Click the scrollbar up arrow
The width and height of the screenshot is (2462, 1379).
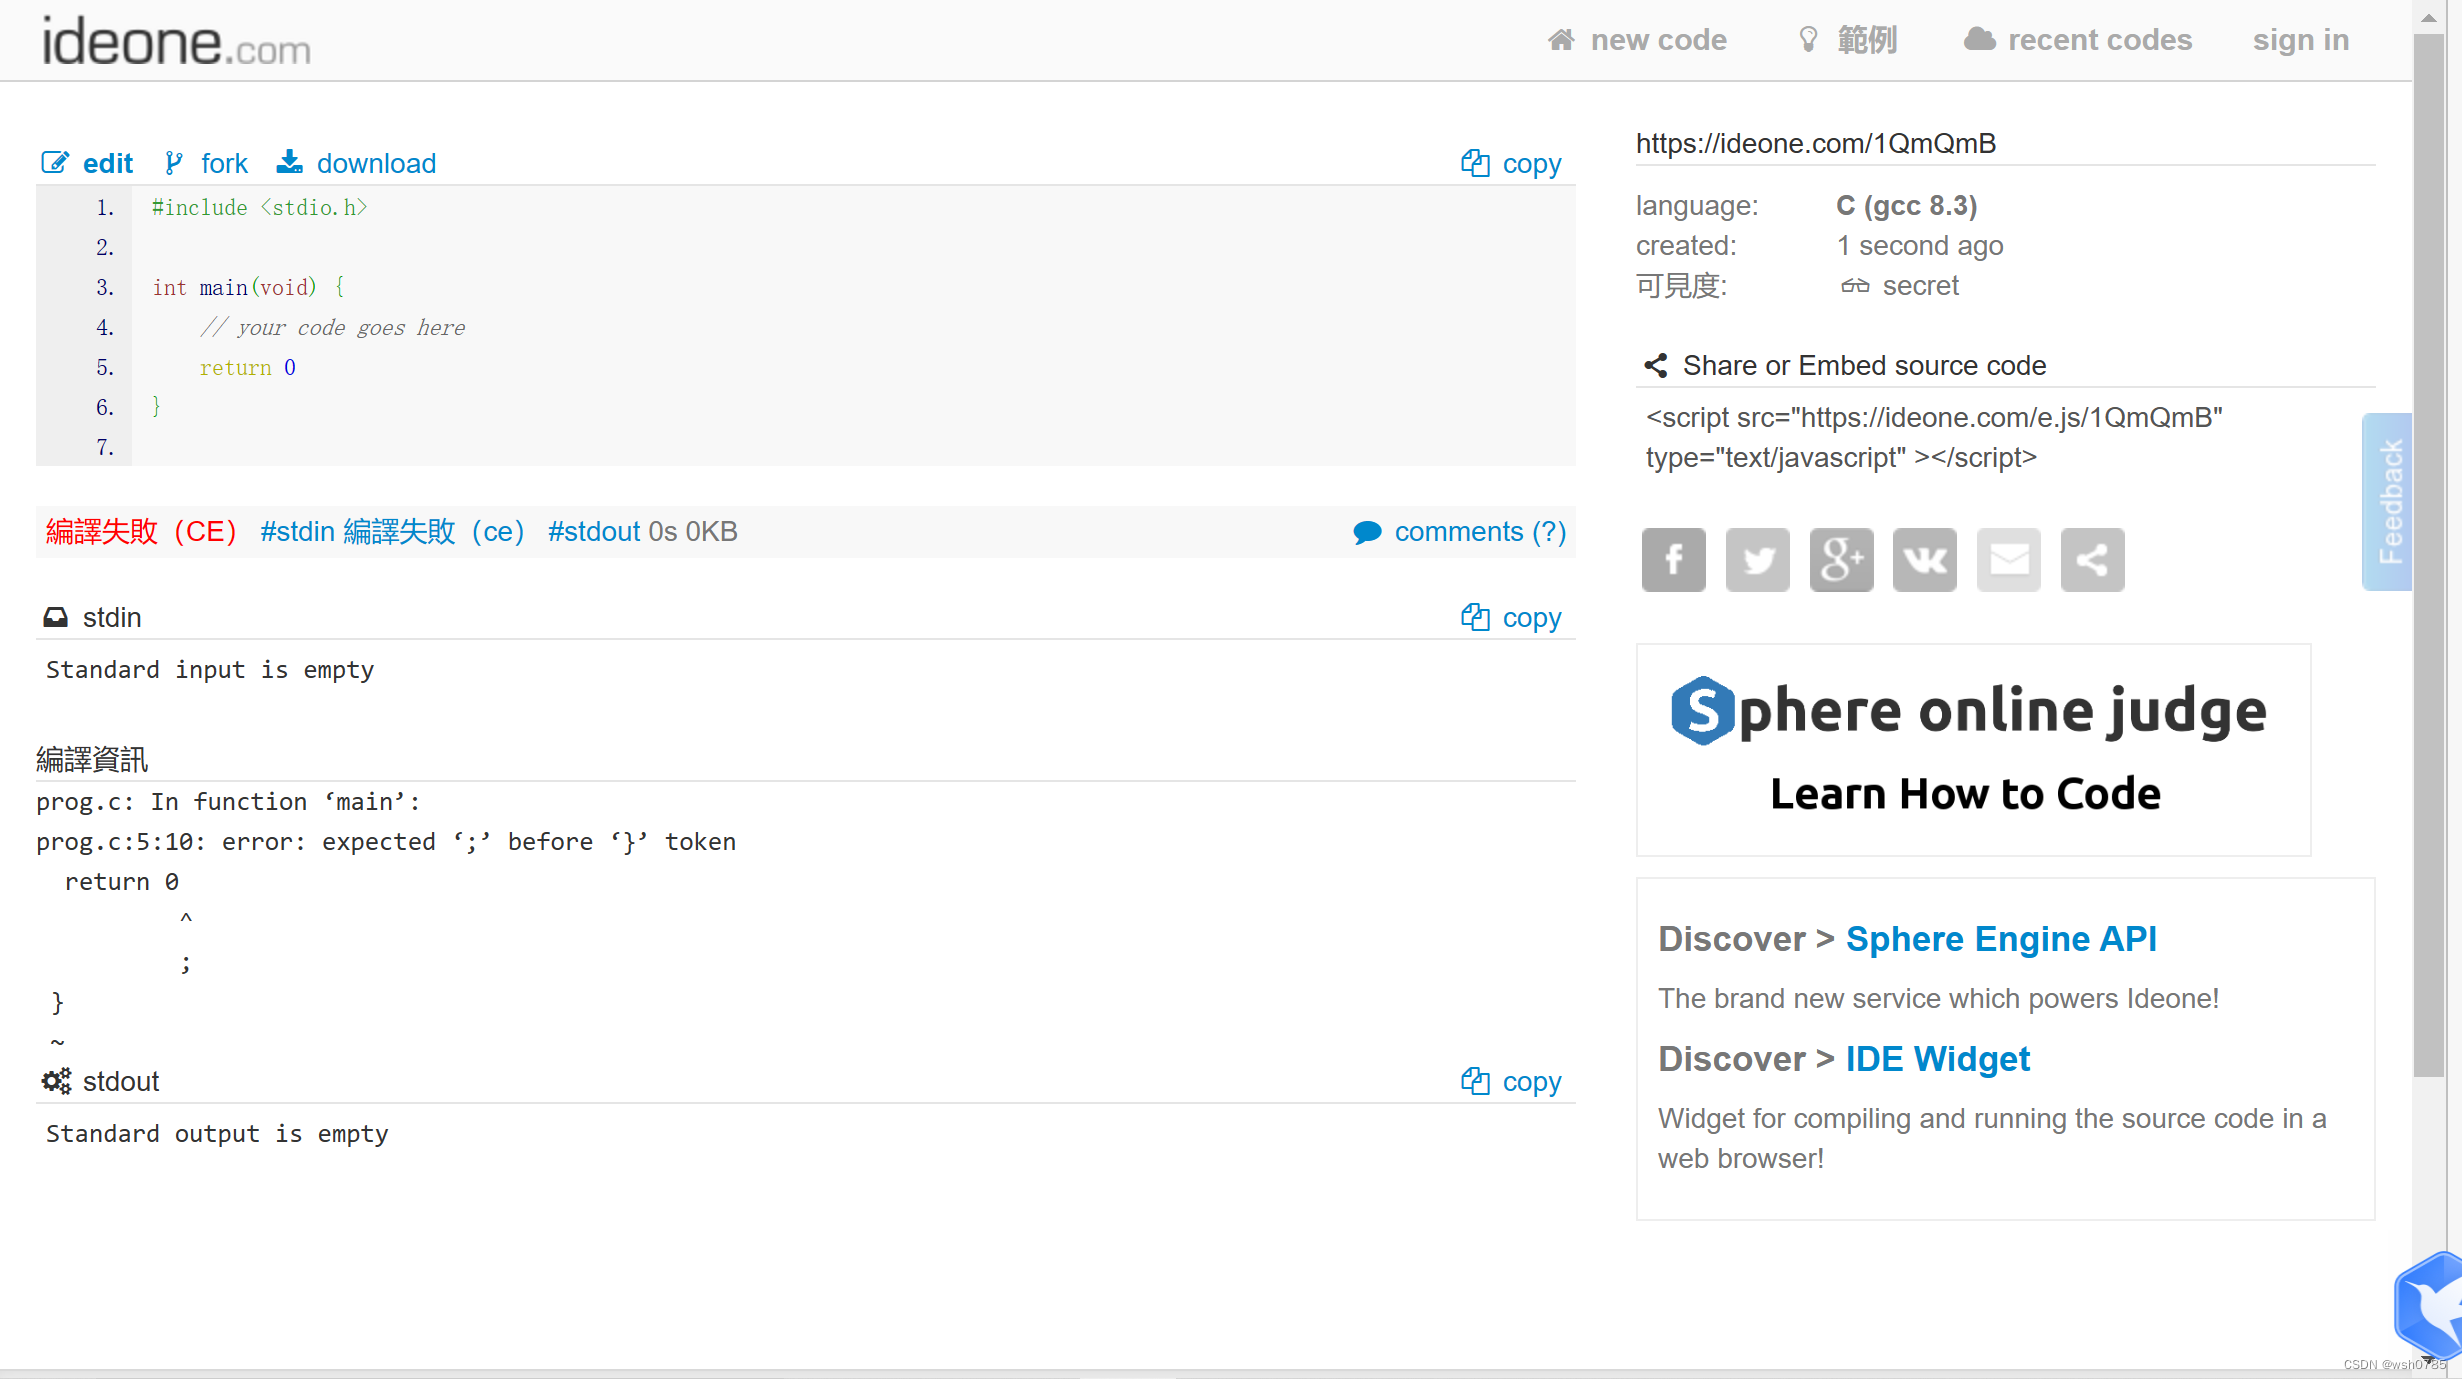coord(2428,16)
